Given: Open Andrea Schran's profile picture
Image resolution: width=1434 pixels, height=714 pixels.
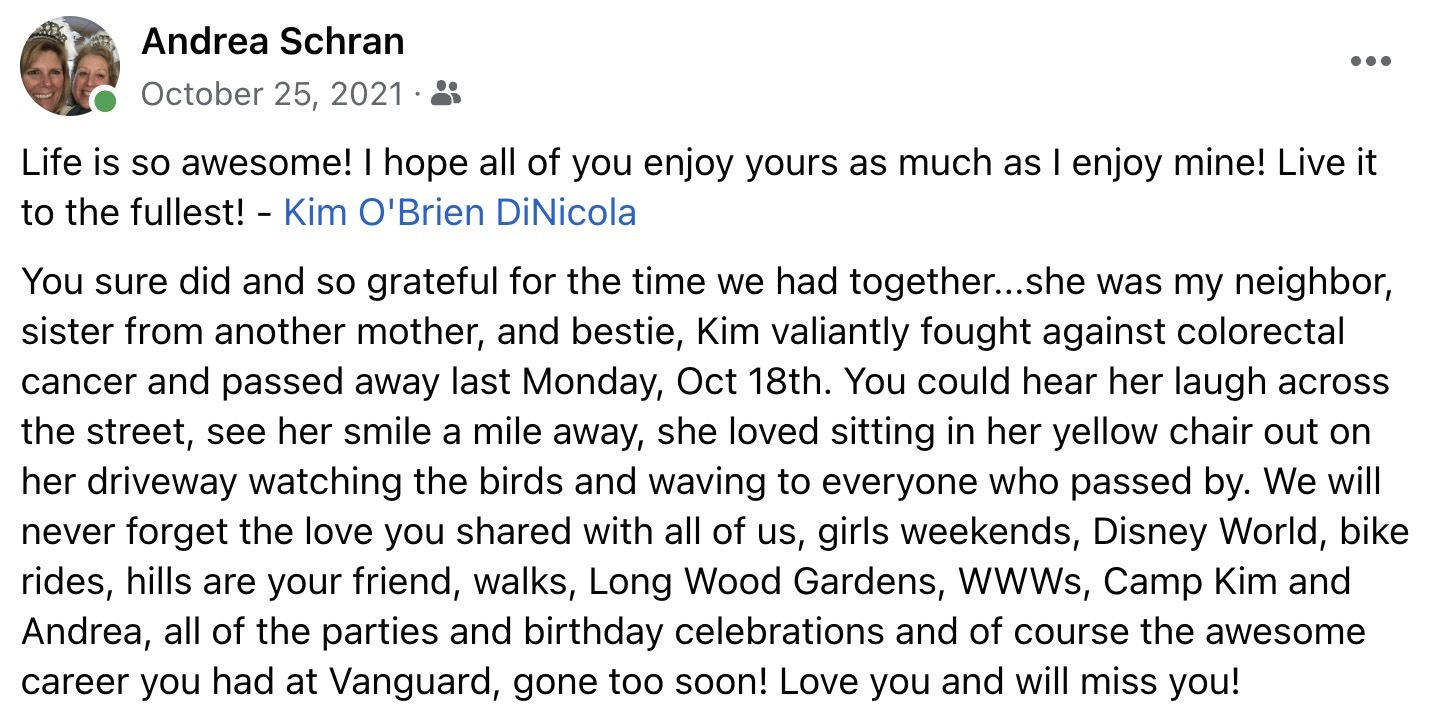Looking at the screenshot, I should (70, 65).
